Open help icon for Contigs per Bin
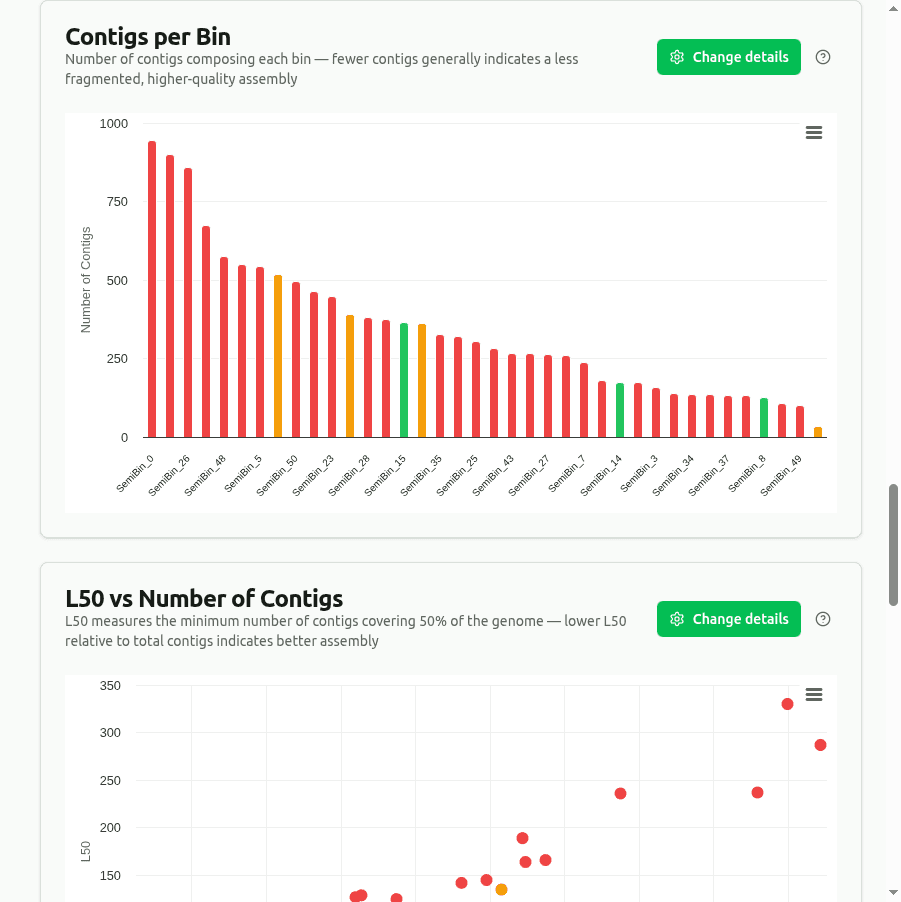The image size is (901, 902). [x=823, y=57]
